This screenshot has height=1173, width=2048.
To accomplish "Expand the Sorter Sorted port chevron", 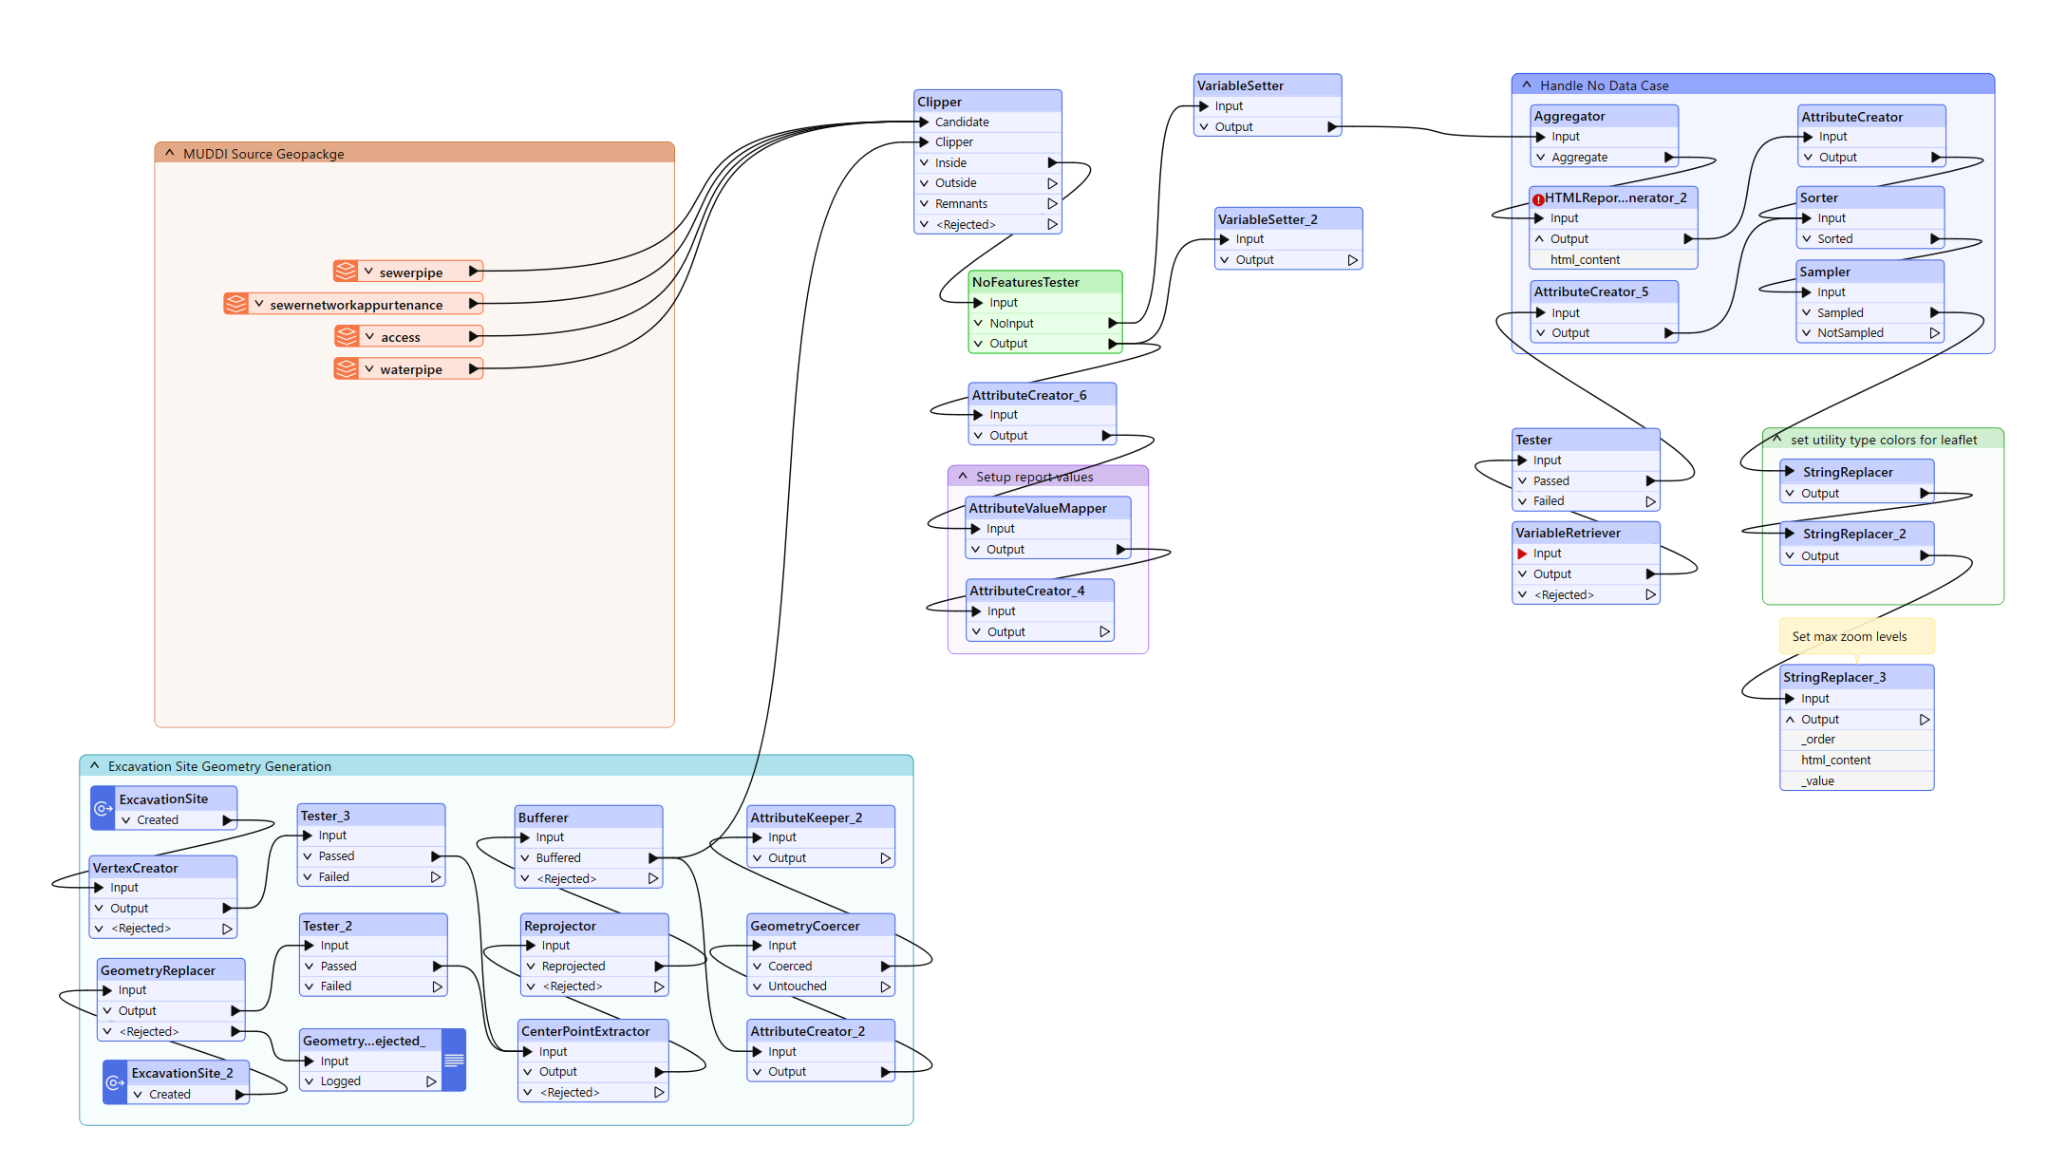I will pyautogui.click(x=1806, y=239).
